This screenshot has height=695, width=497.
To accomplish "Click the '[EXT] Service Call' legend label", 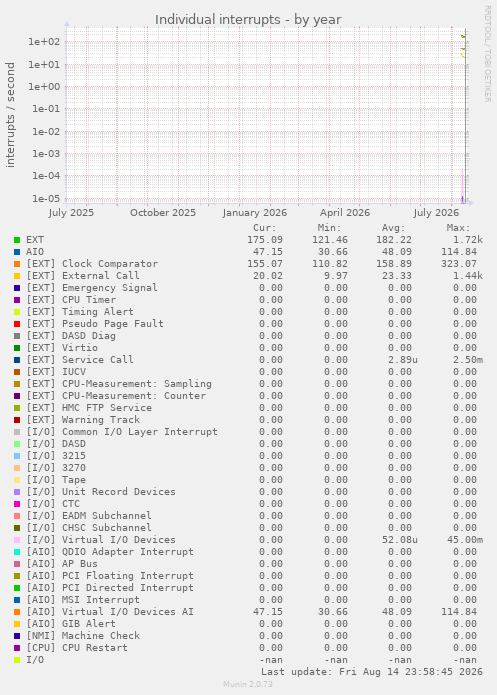I will point(80,359).
